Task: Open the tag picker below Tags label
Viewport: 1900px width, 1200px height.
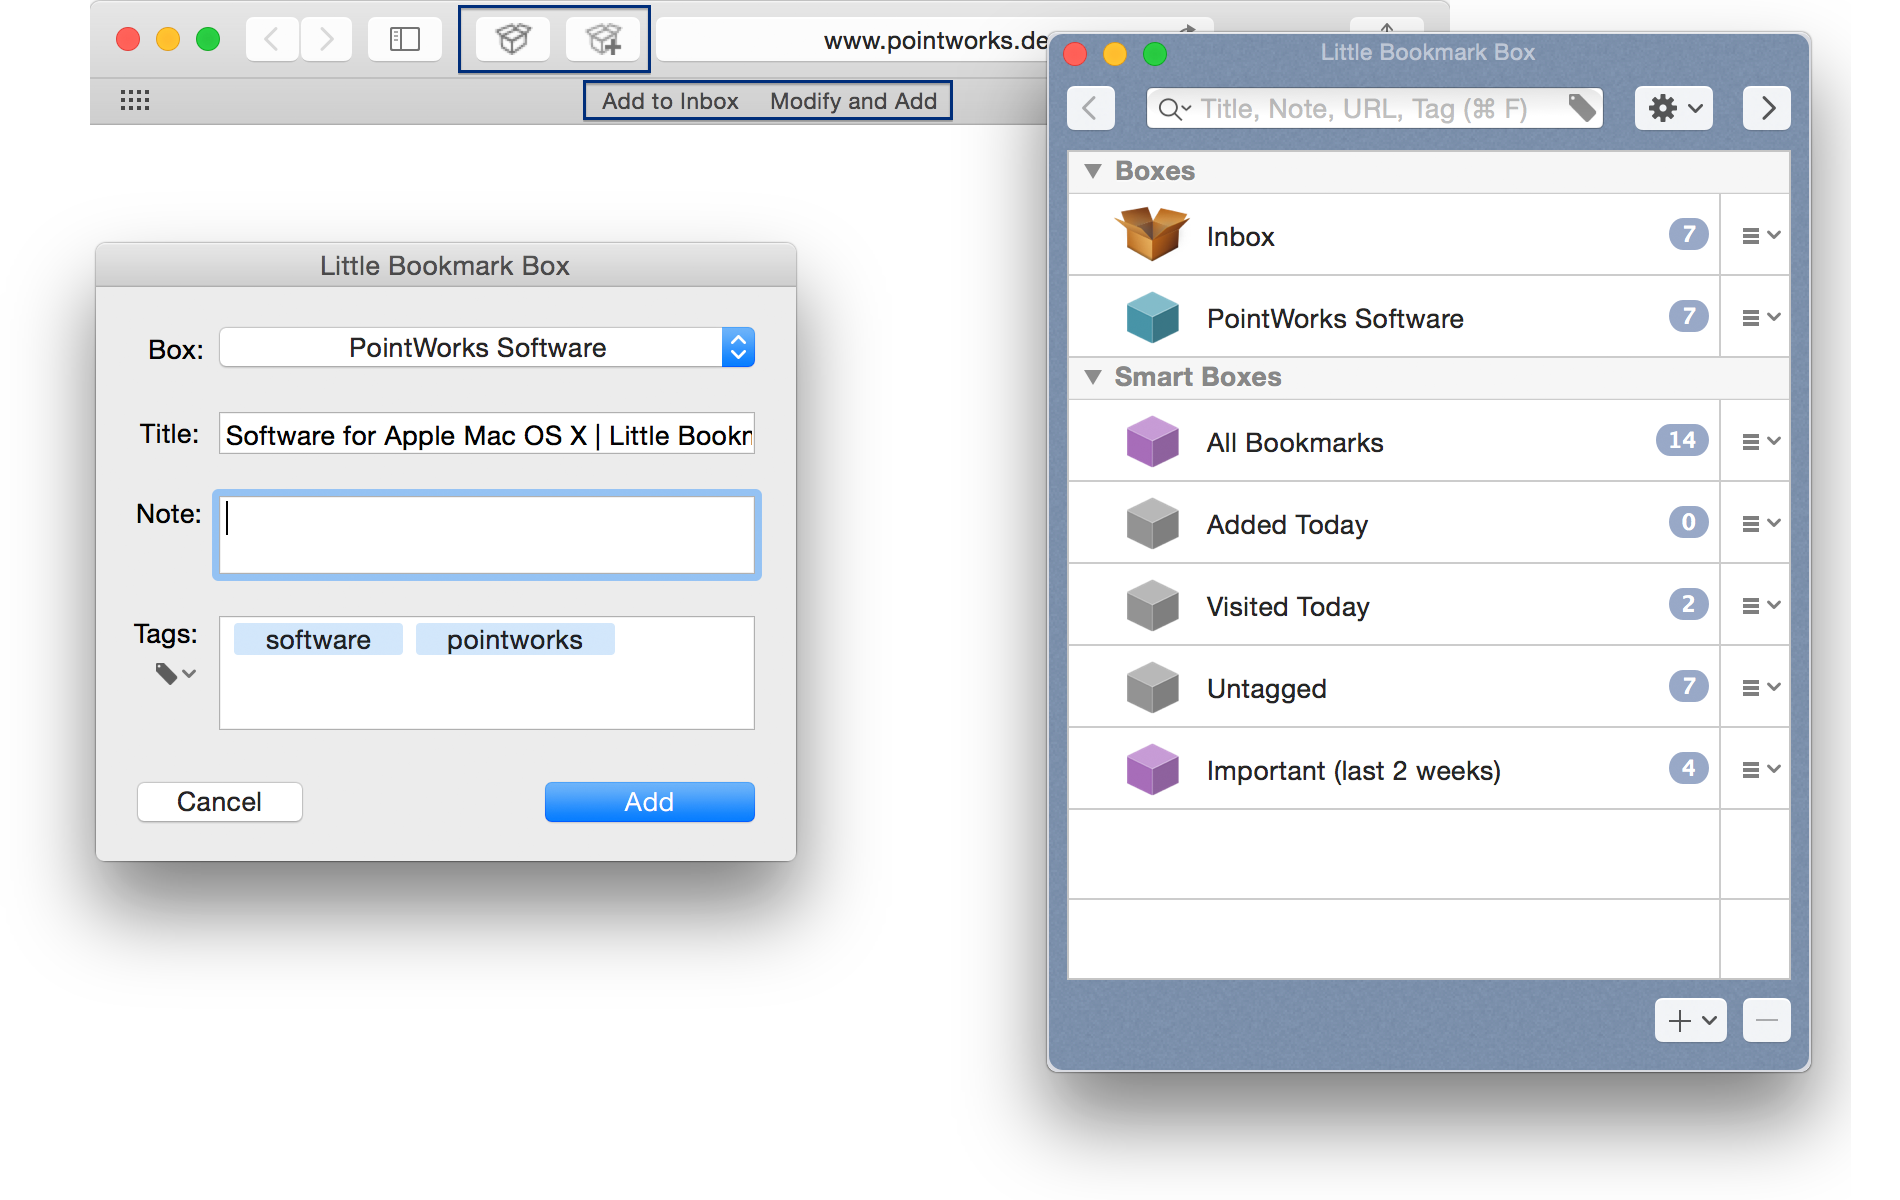Action: 173,673
